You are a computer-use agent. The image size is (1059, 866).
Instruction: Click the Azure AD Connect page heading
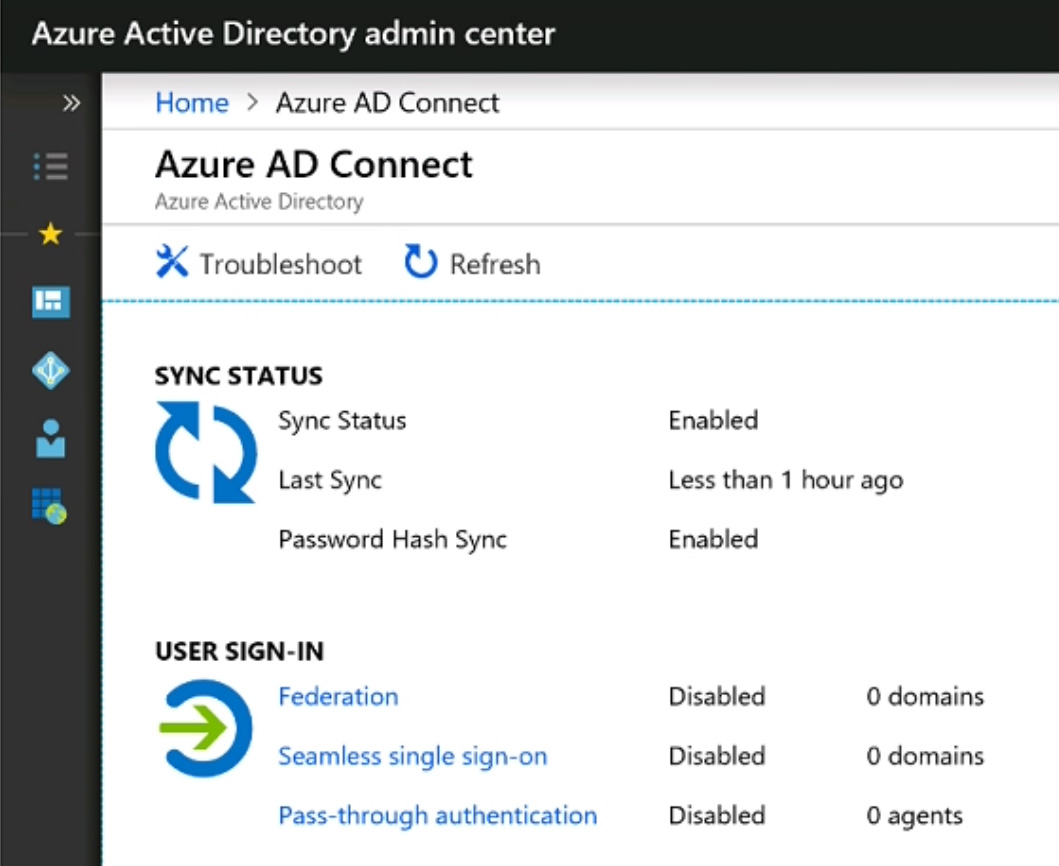pyautogui.click(x=314, y=164)
